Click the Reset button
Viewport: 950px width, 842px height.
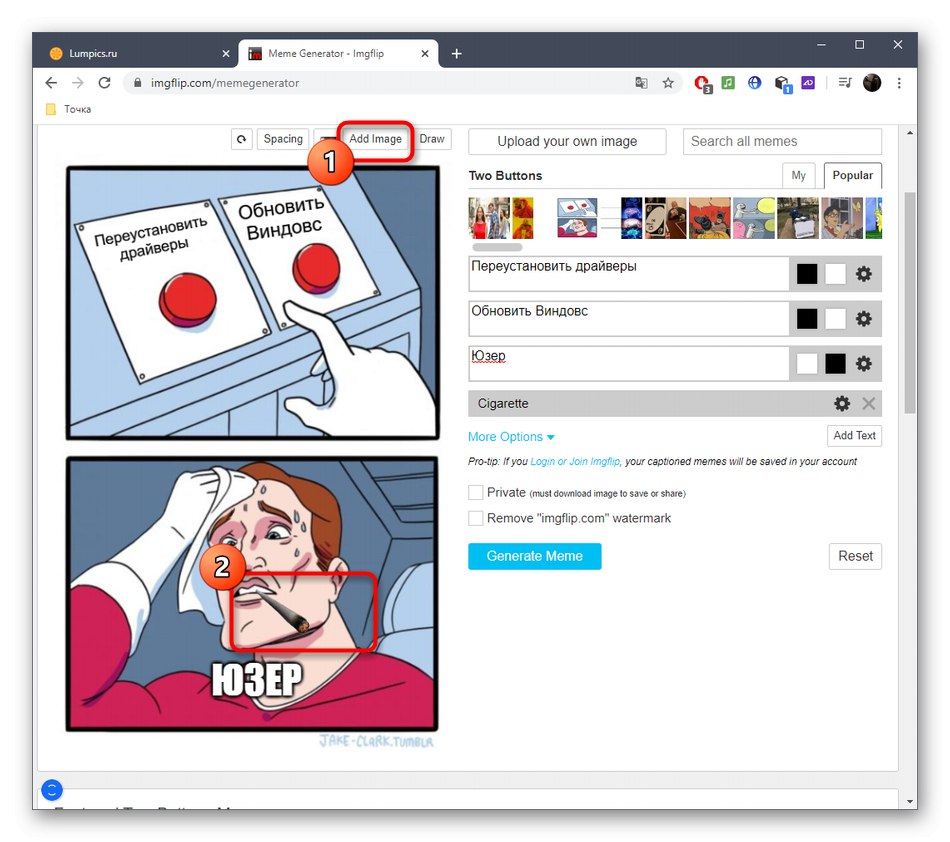855,556
